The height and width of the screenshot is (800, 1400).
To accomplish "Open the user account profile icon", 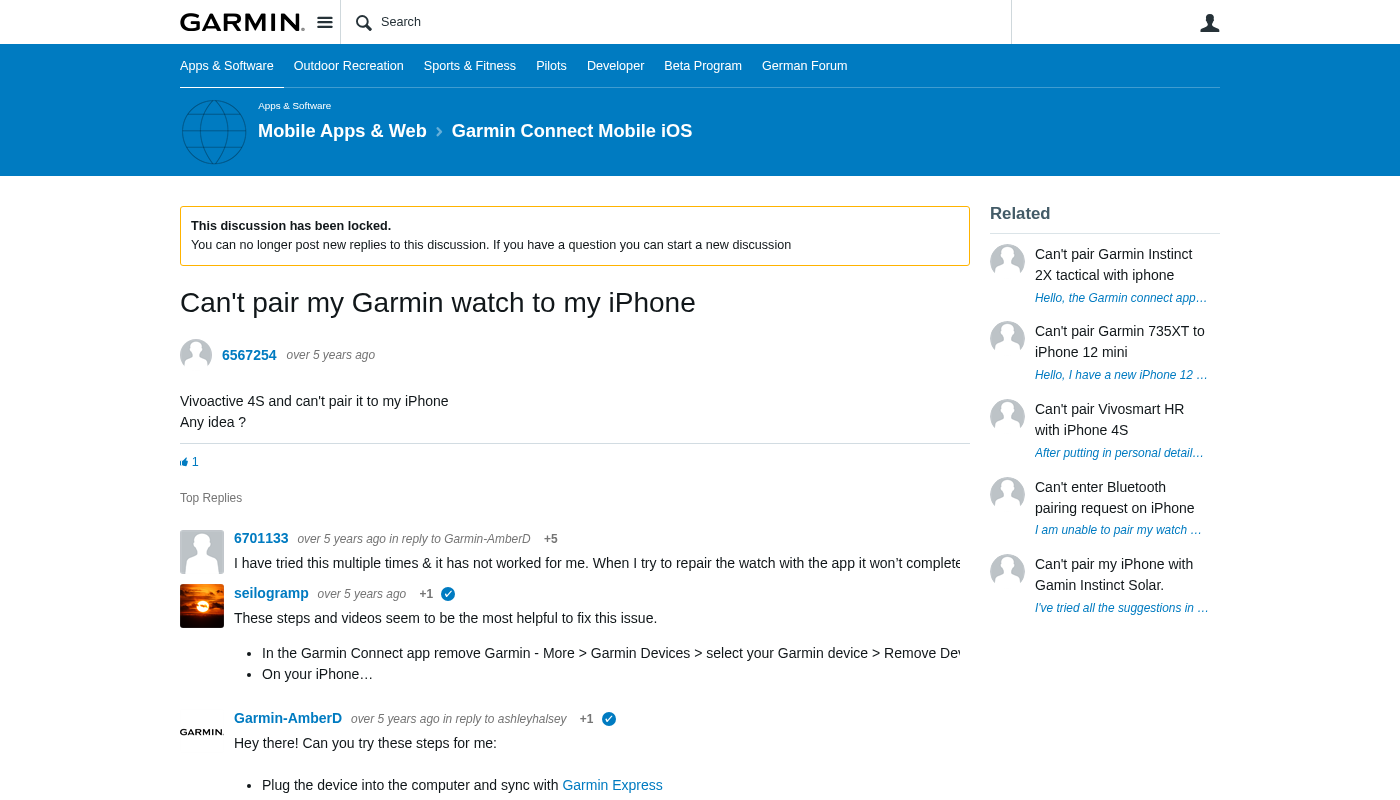I will (1209, 23).
